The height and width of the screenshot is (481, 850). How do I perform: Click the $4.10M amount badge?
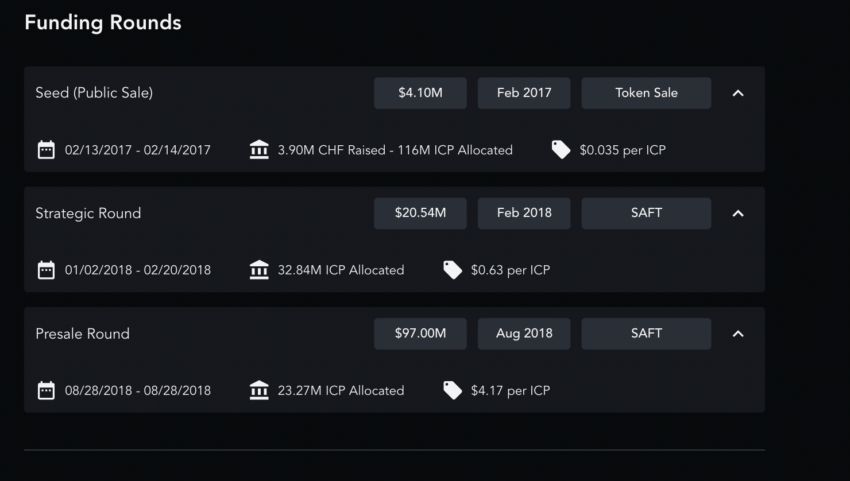click(420, 93)
